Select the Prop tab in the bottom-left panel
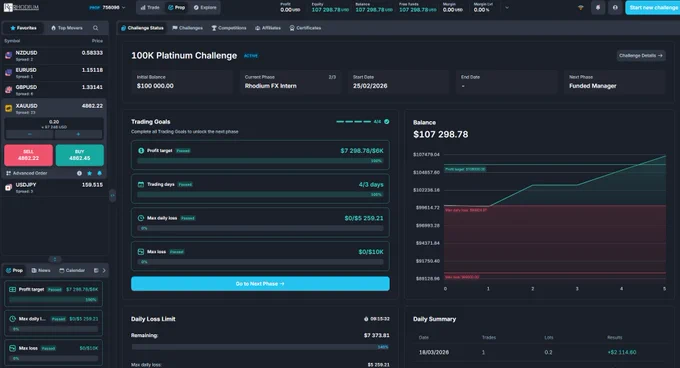Image resolution: width=680 pixels, height=368 pixels. coord(14,270)
